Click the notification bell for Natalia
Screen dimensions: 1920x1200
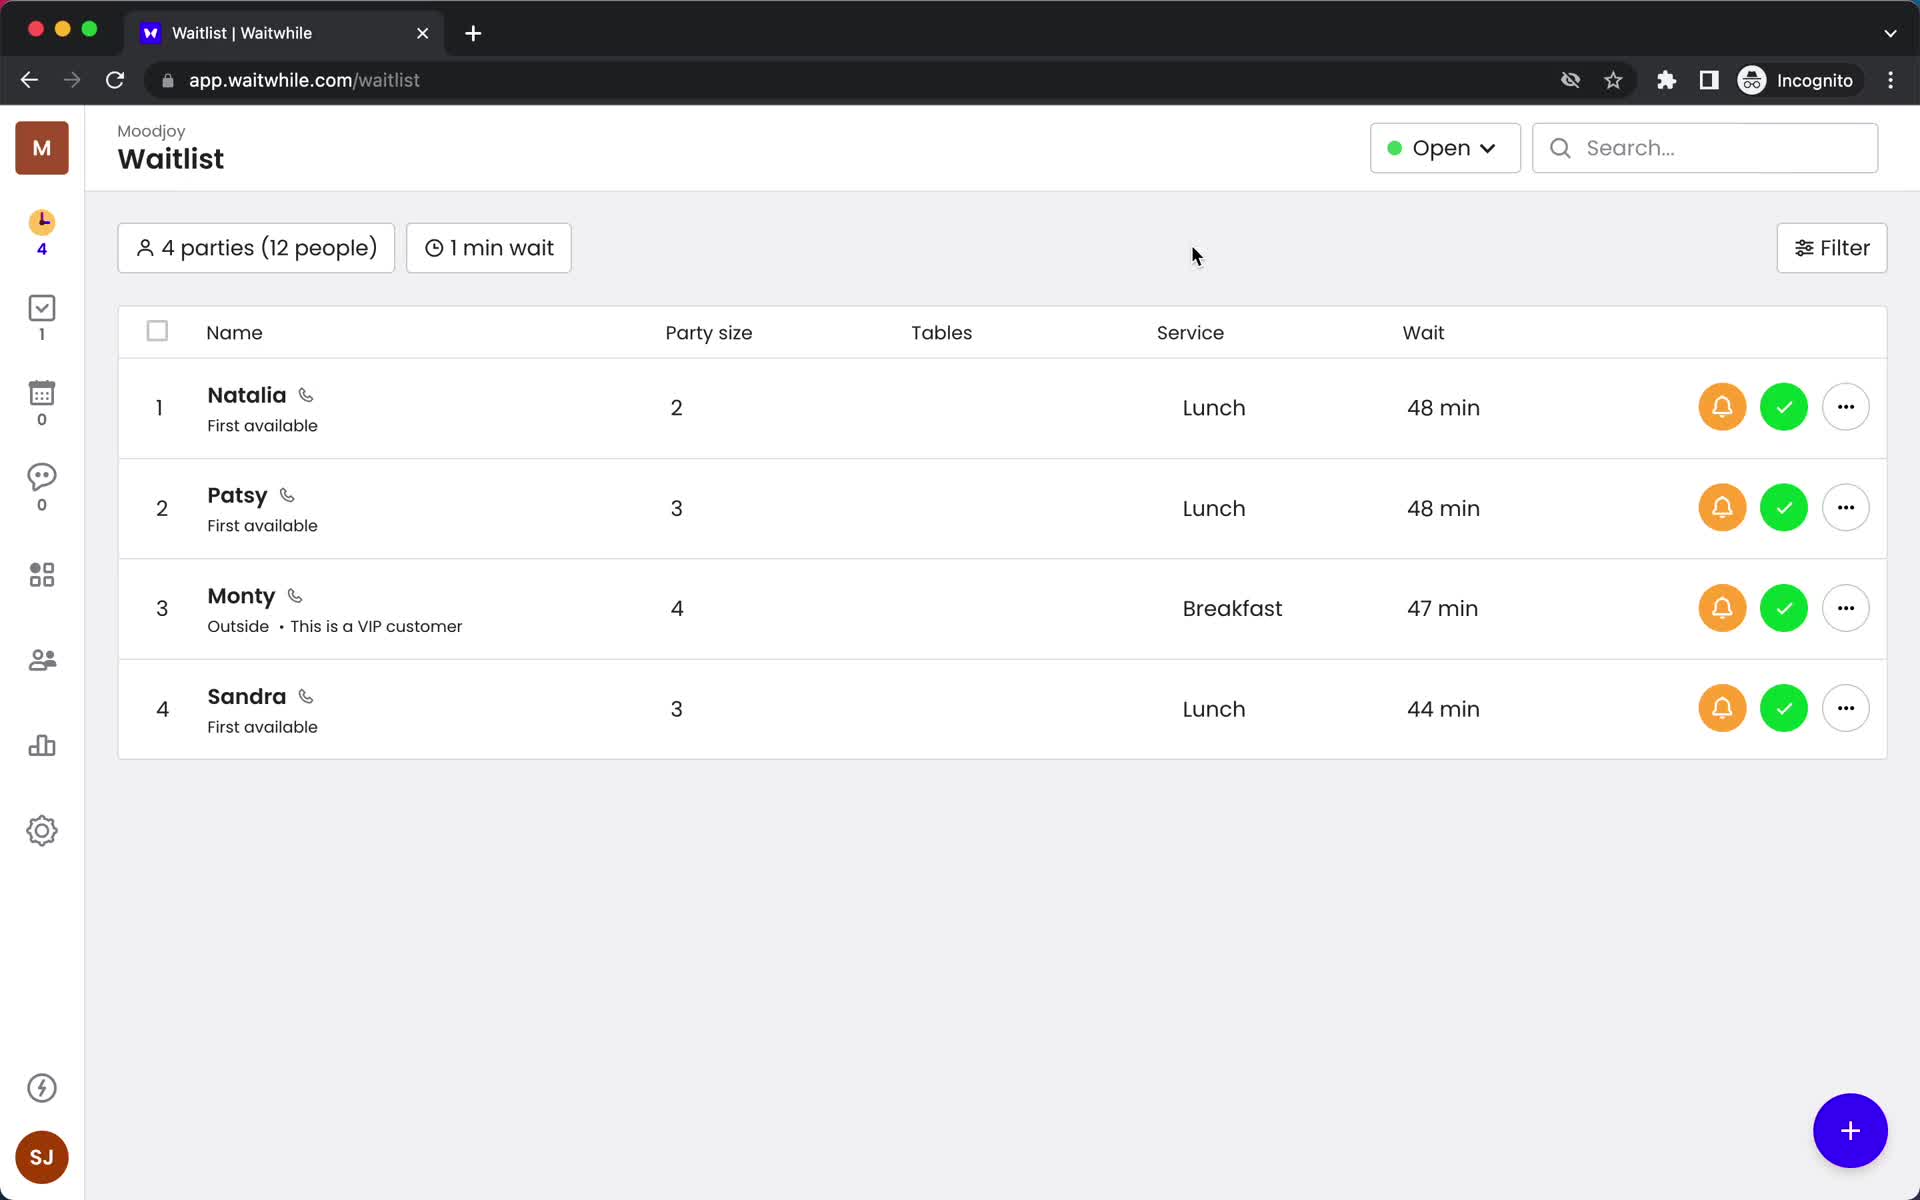(1721, 406)
